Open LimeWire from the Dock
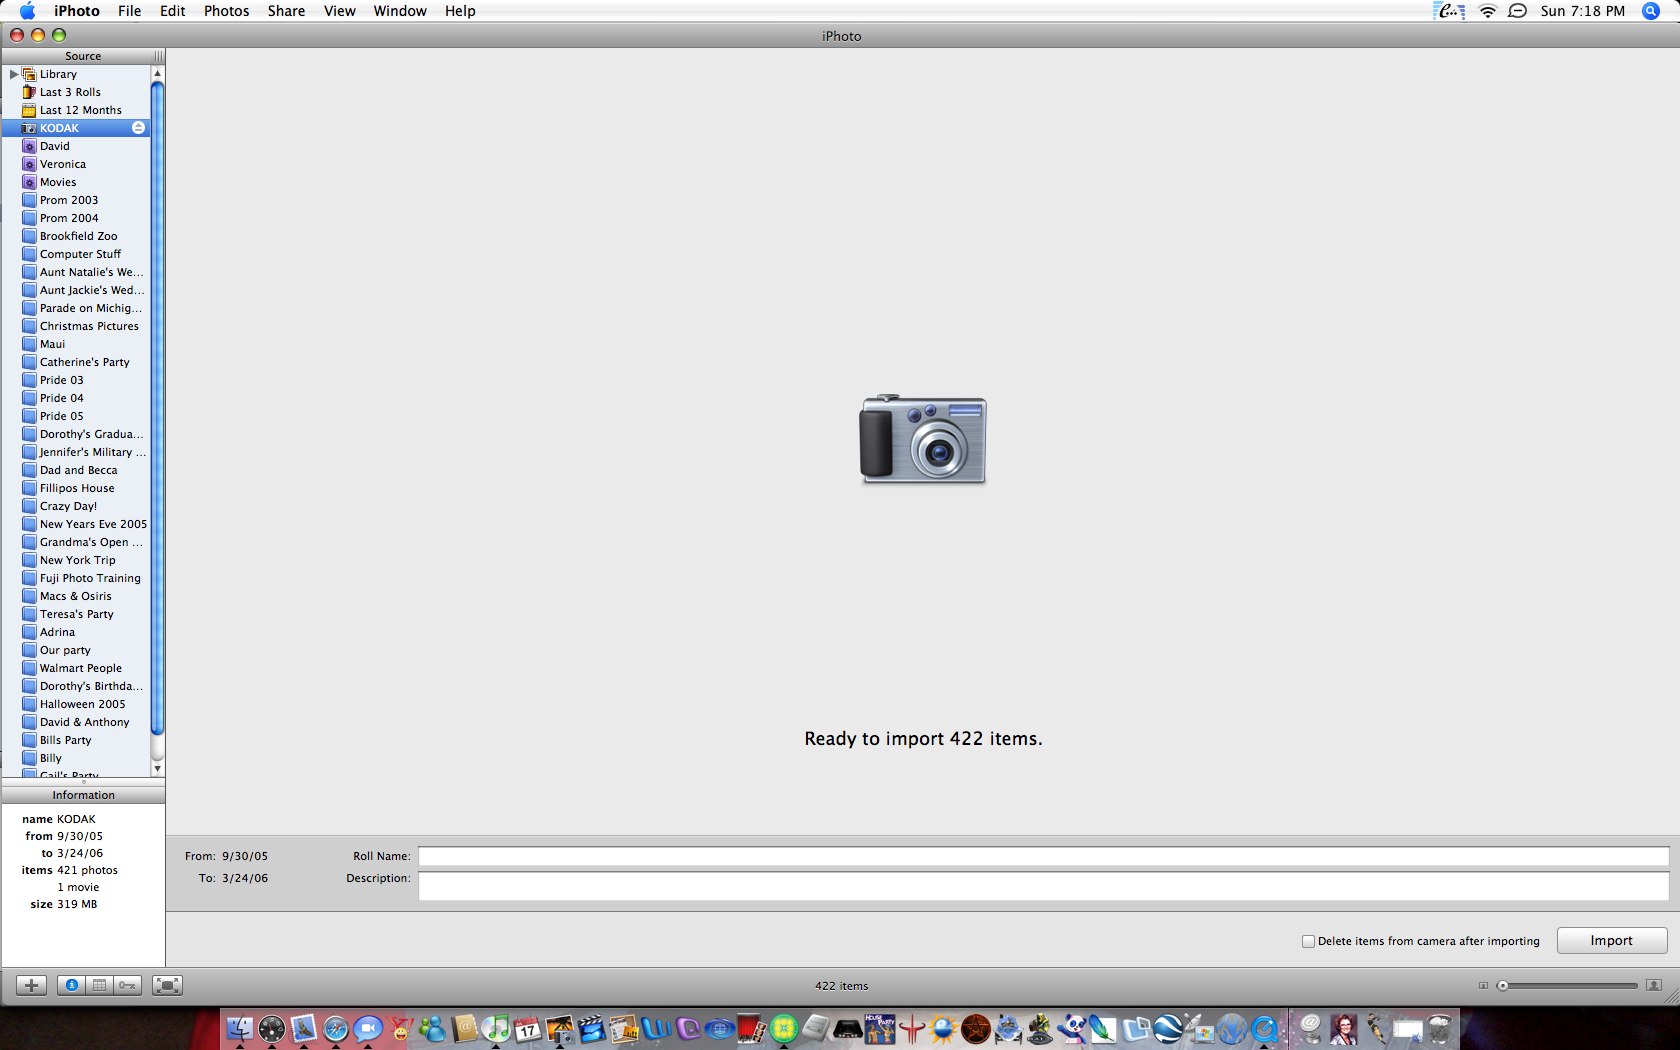1680x1050 pixels. pos(783,1028)
